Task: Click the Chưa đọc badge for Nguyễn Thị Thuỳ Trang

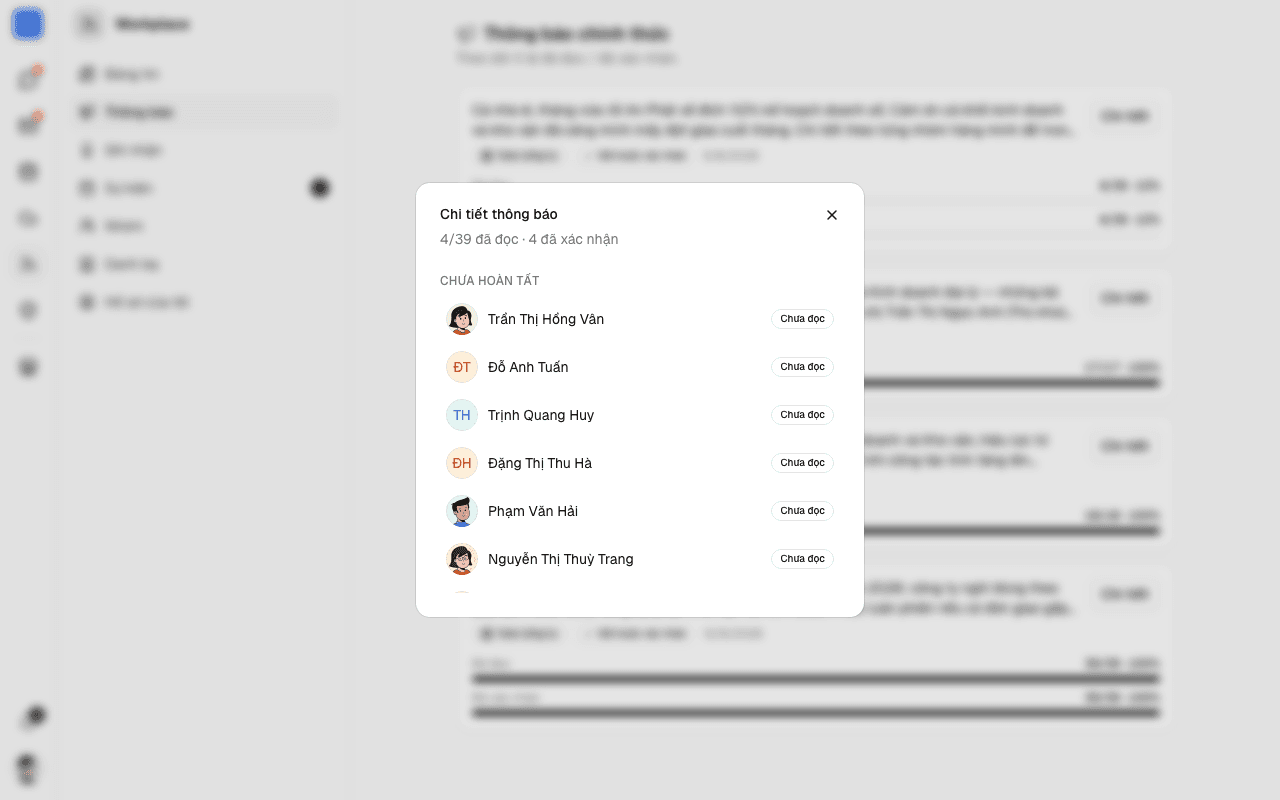Action: click(802, 559)
